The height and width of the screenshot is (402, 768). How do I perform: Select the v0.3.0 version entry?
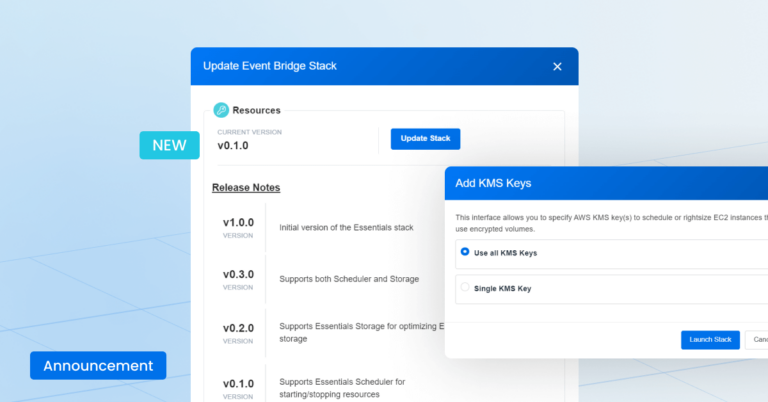238,278
